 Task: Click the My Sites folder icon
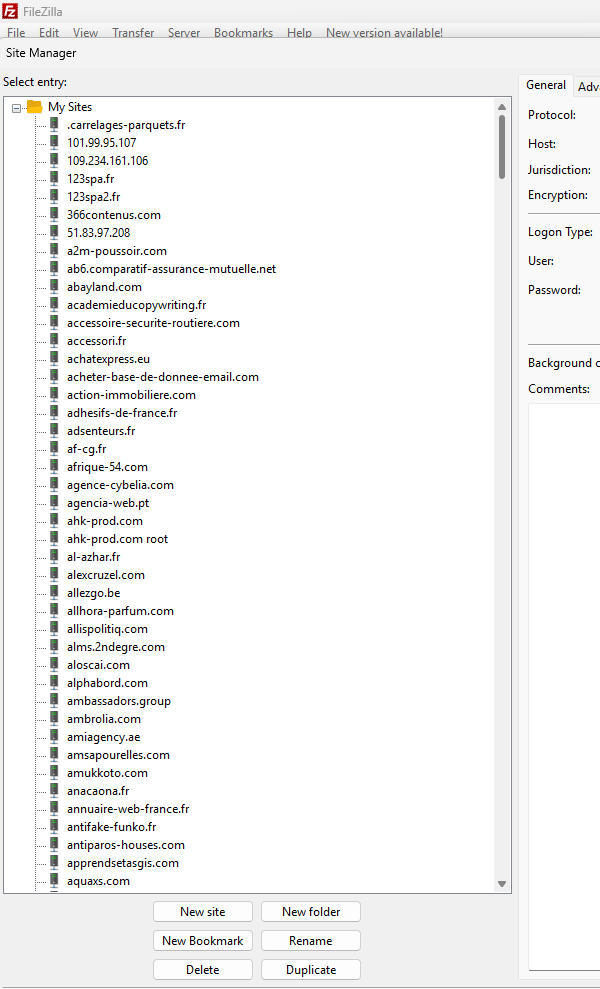pyautogui.click(x=35, y=107)
